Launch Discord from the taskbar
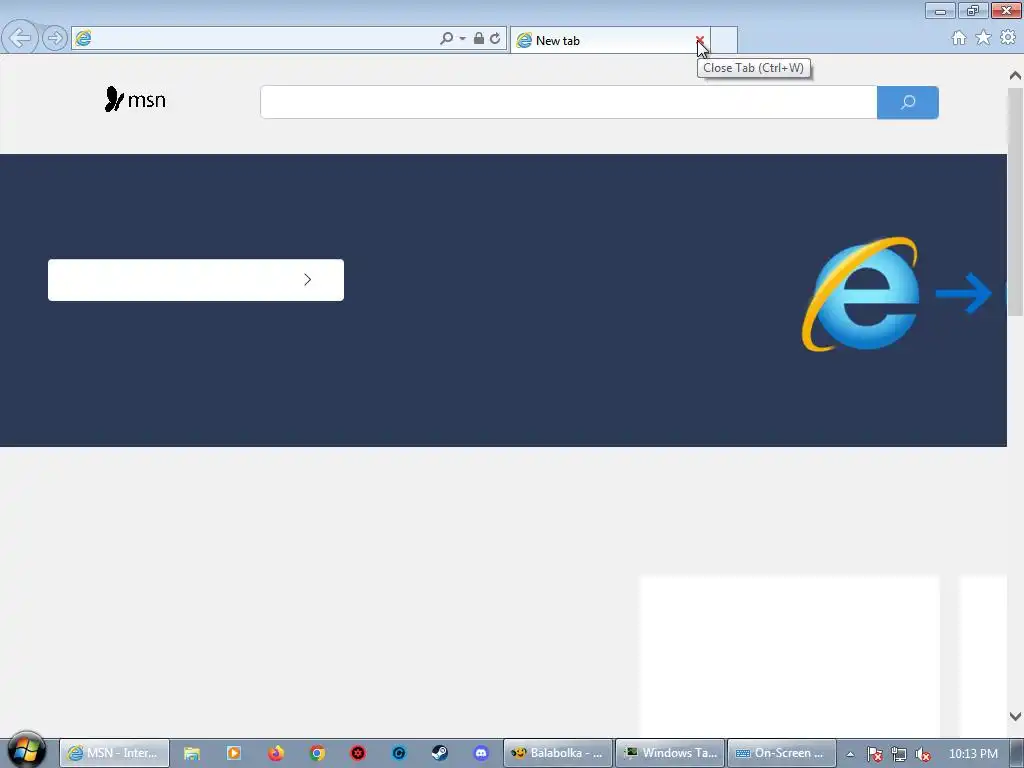This screenshot has width=1024, height=768. tap(481, 754)
